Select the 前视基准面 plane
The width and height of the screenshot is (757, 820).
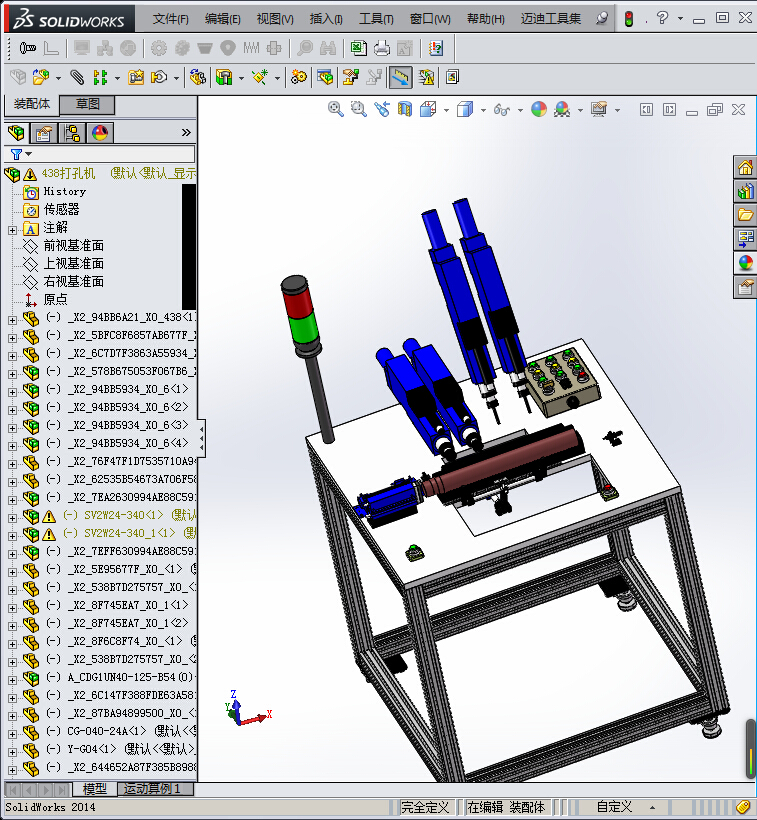click(74, 245)
